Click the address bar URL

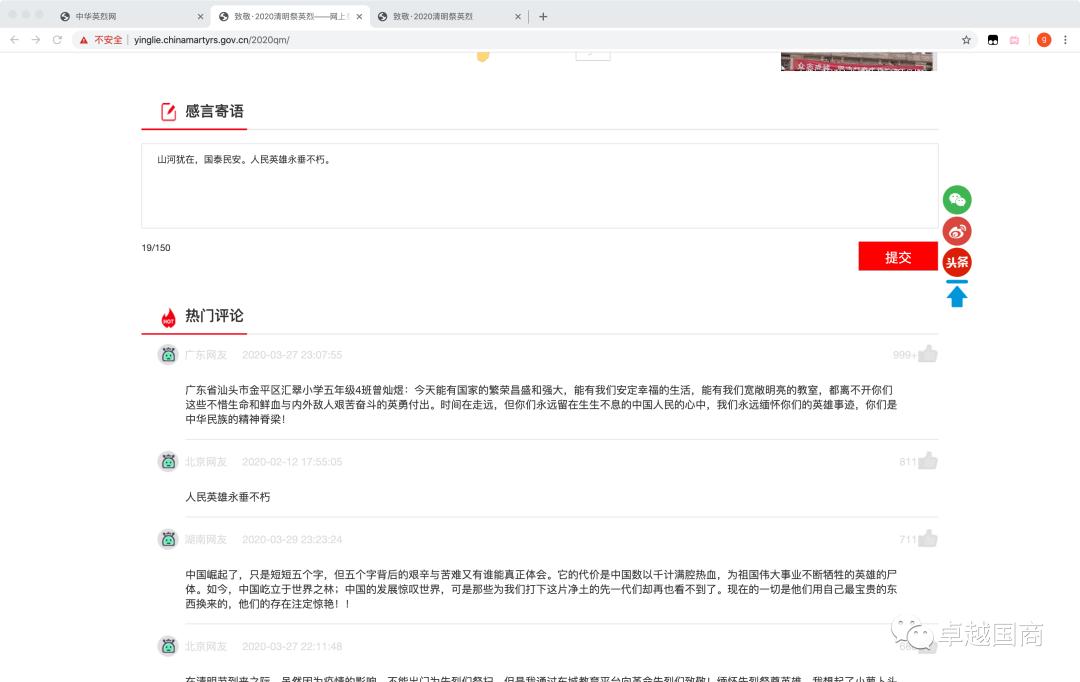(x=212, y=40)
